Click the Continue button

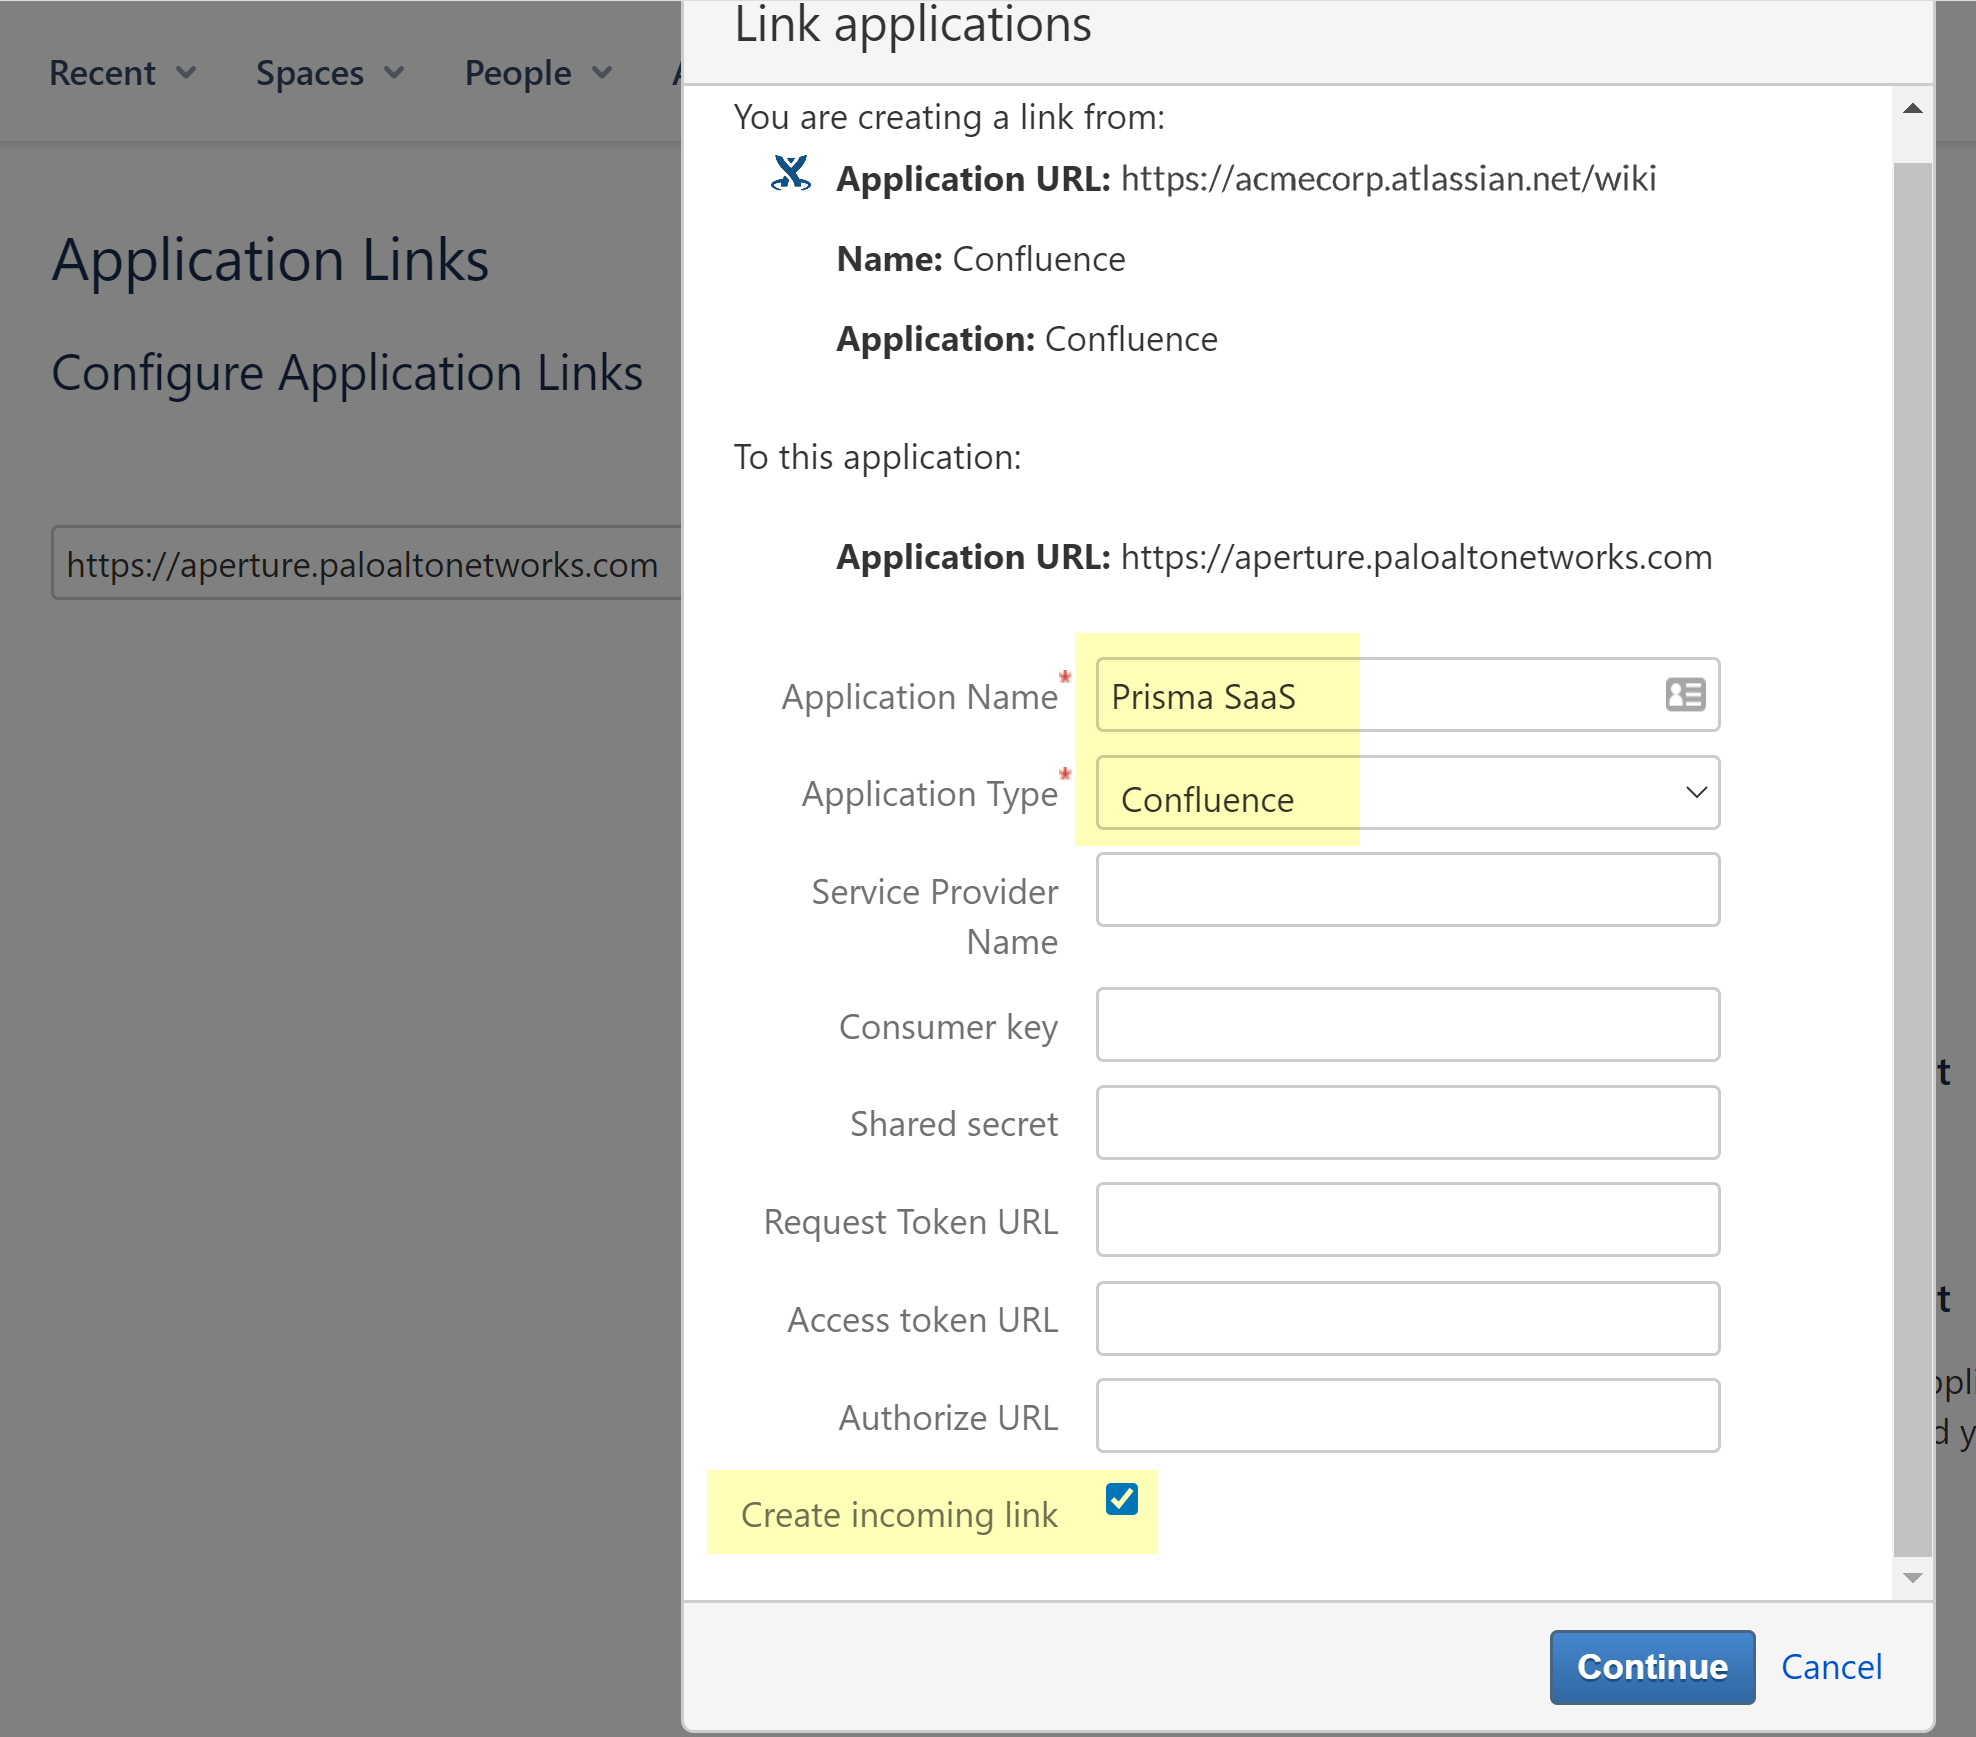pyautogui.click(x=1651, y=1666)
